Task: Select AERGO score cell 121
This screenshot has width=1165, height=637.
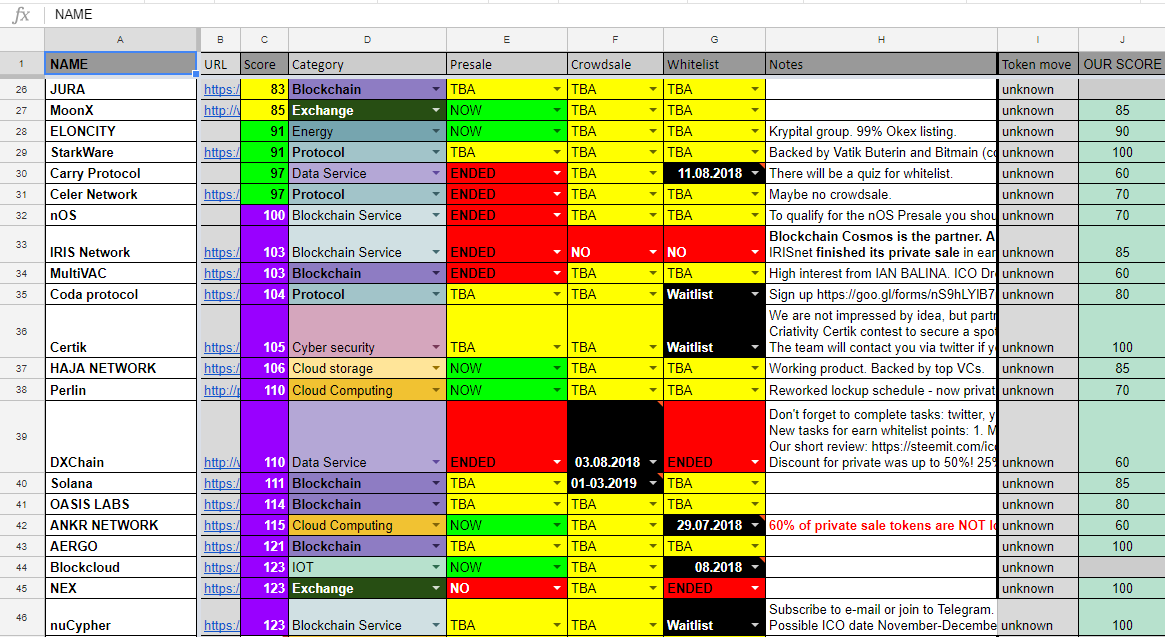Action: click(x=265, y=546)
